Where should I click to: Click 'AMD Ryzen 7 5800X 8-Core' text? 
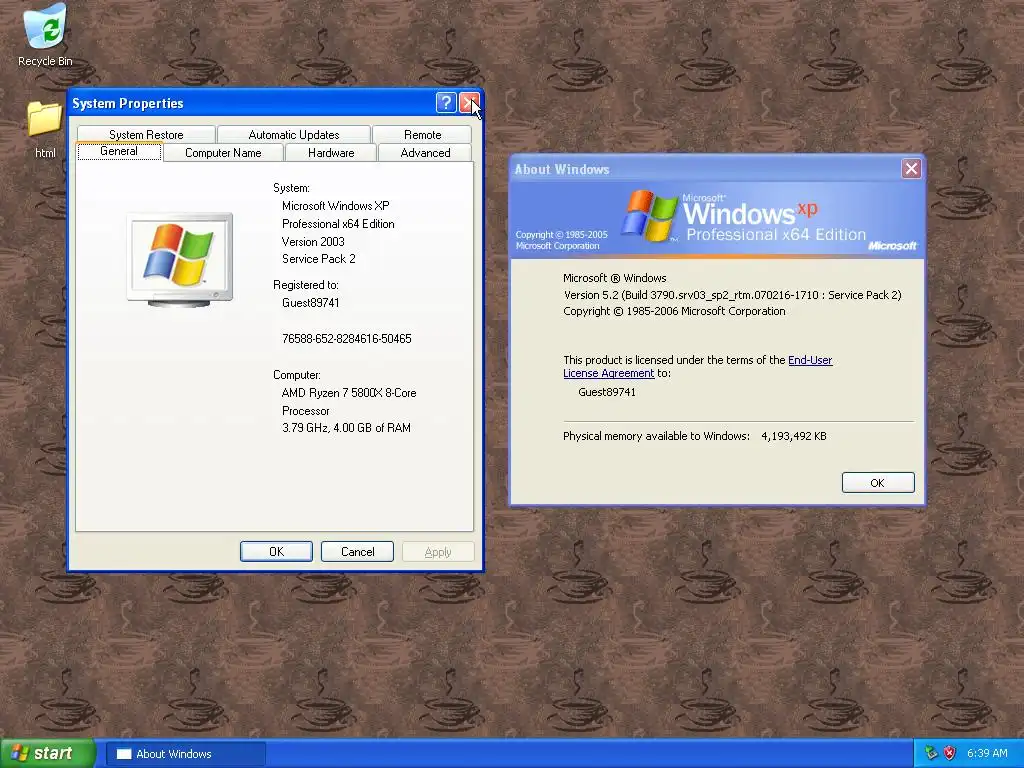349,392
